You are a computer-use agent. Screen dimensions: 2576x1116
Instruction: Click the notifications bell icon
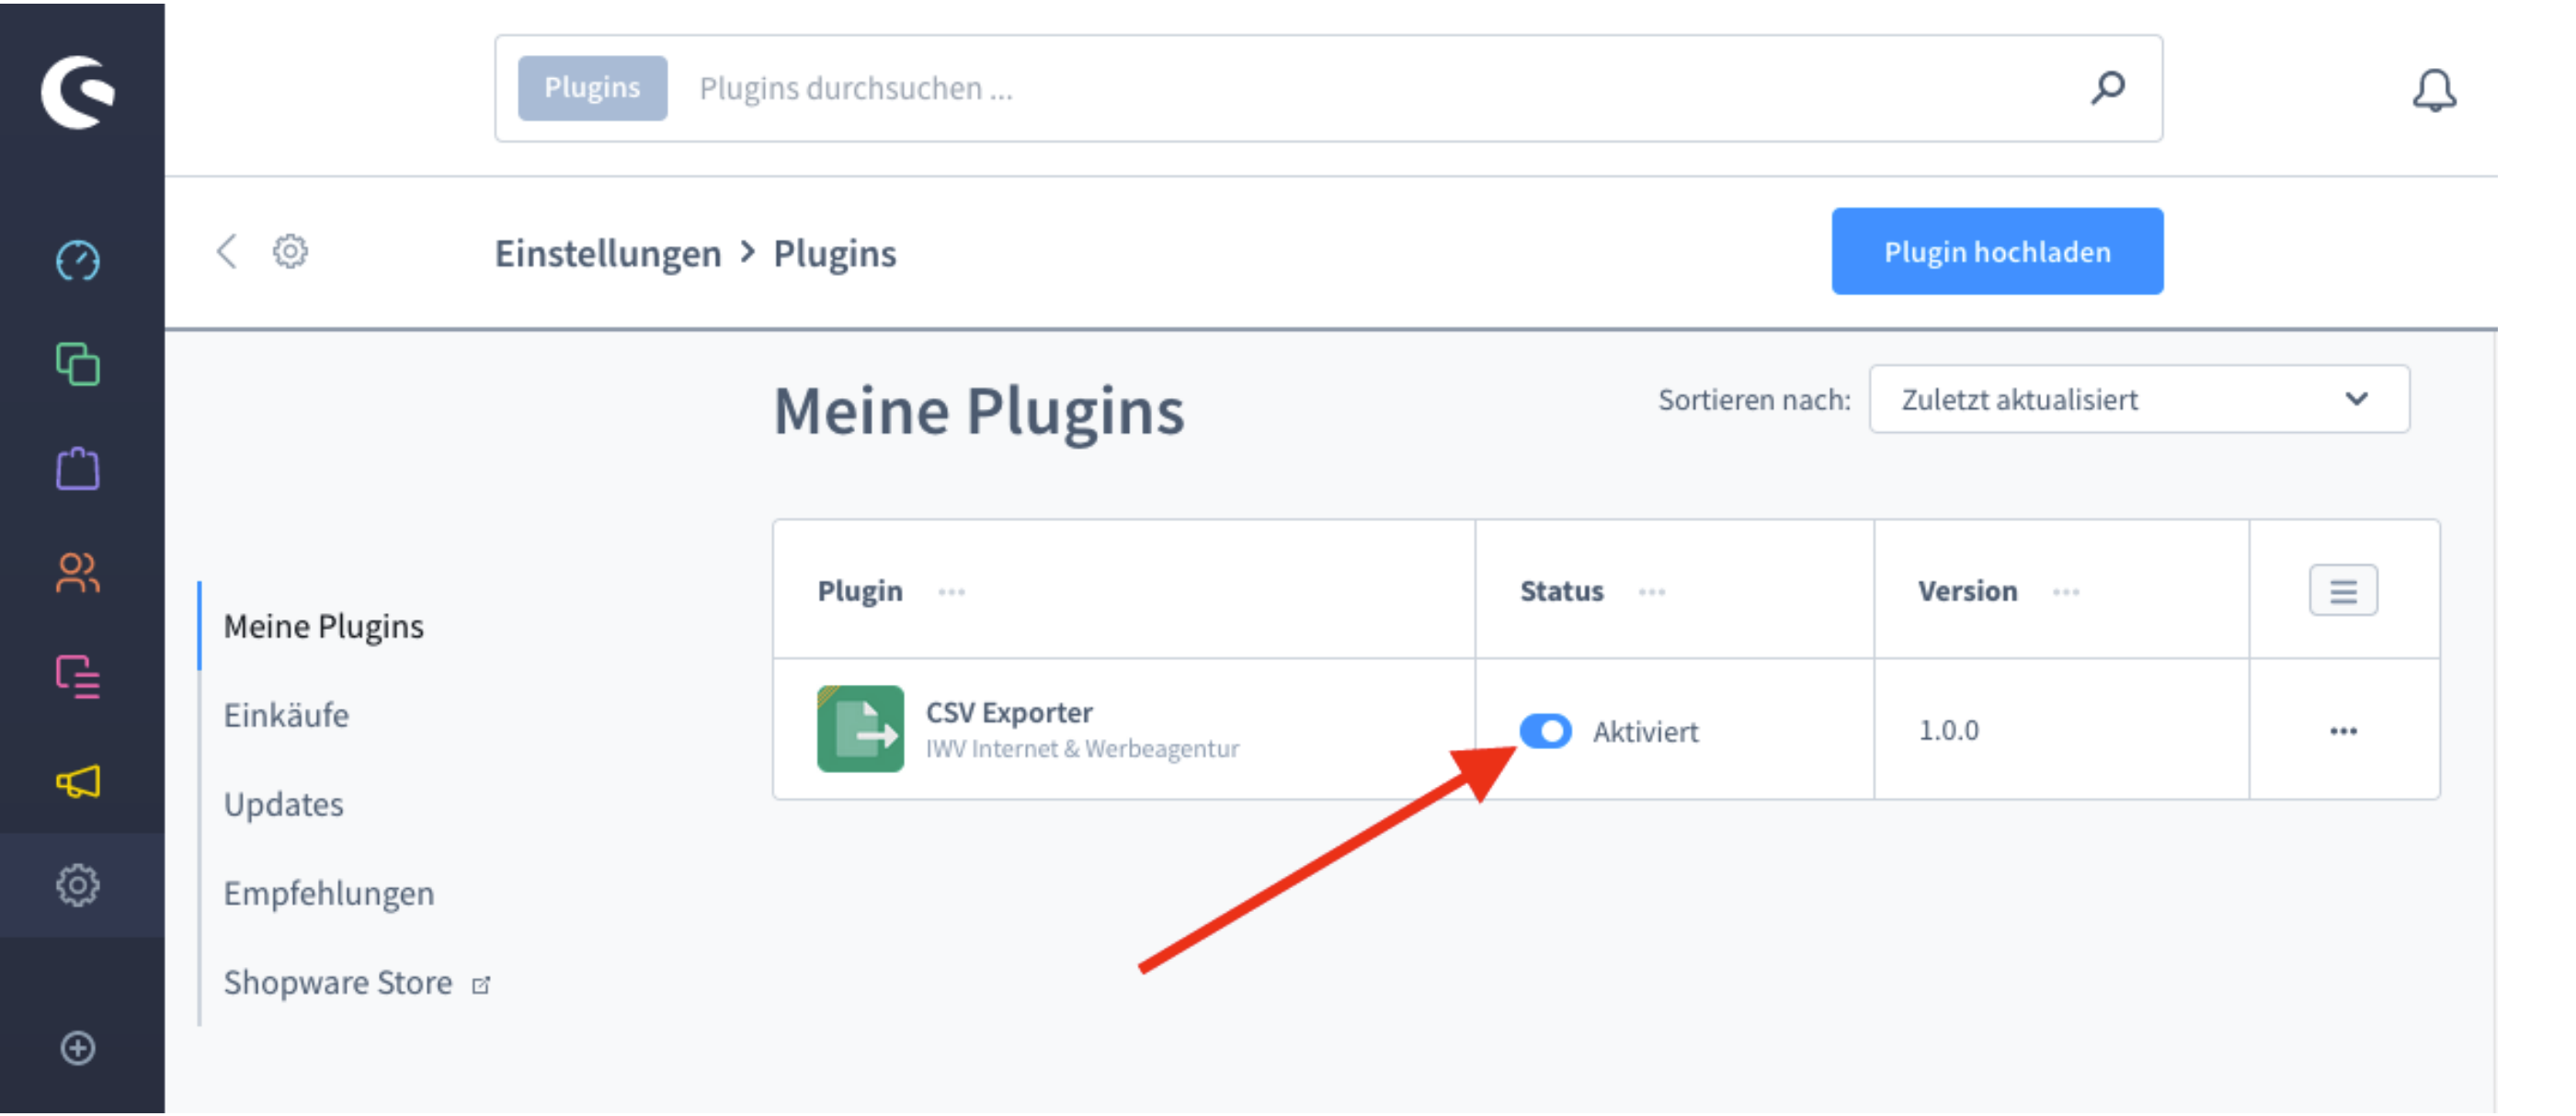click(x=2433, y=90)
